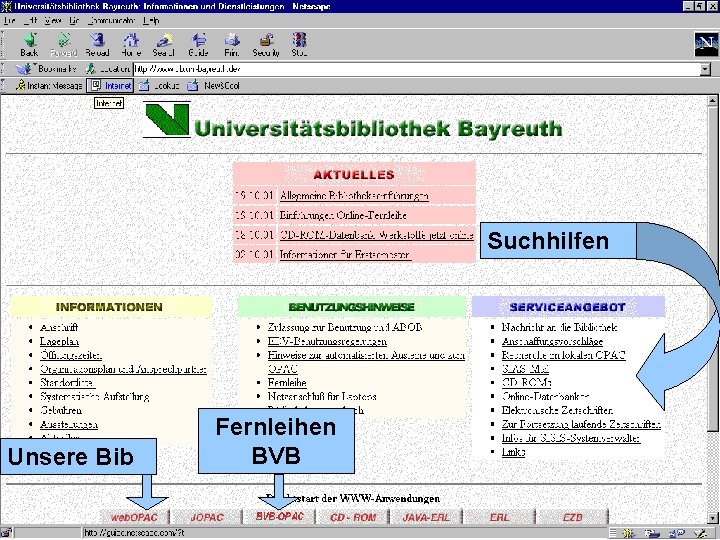Open Zur Fortsetzung laufende Zeitschriften link

click(x=581, y=424)
